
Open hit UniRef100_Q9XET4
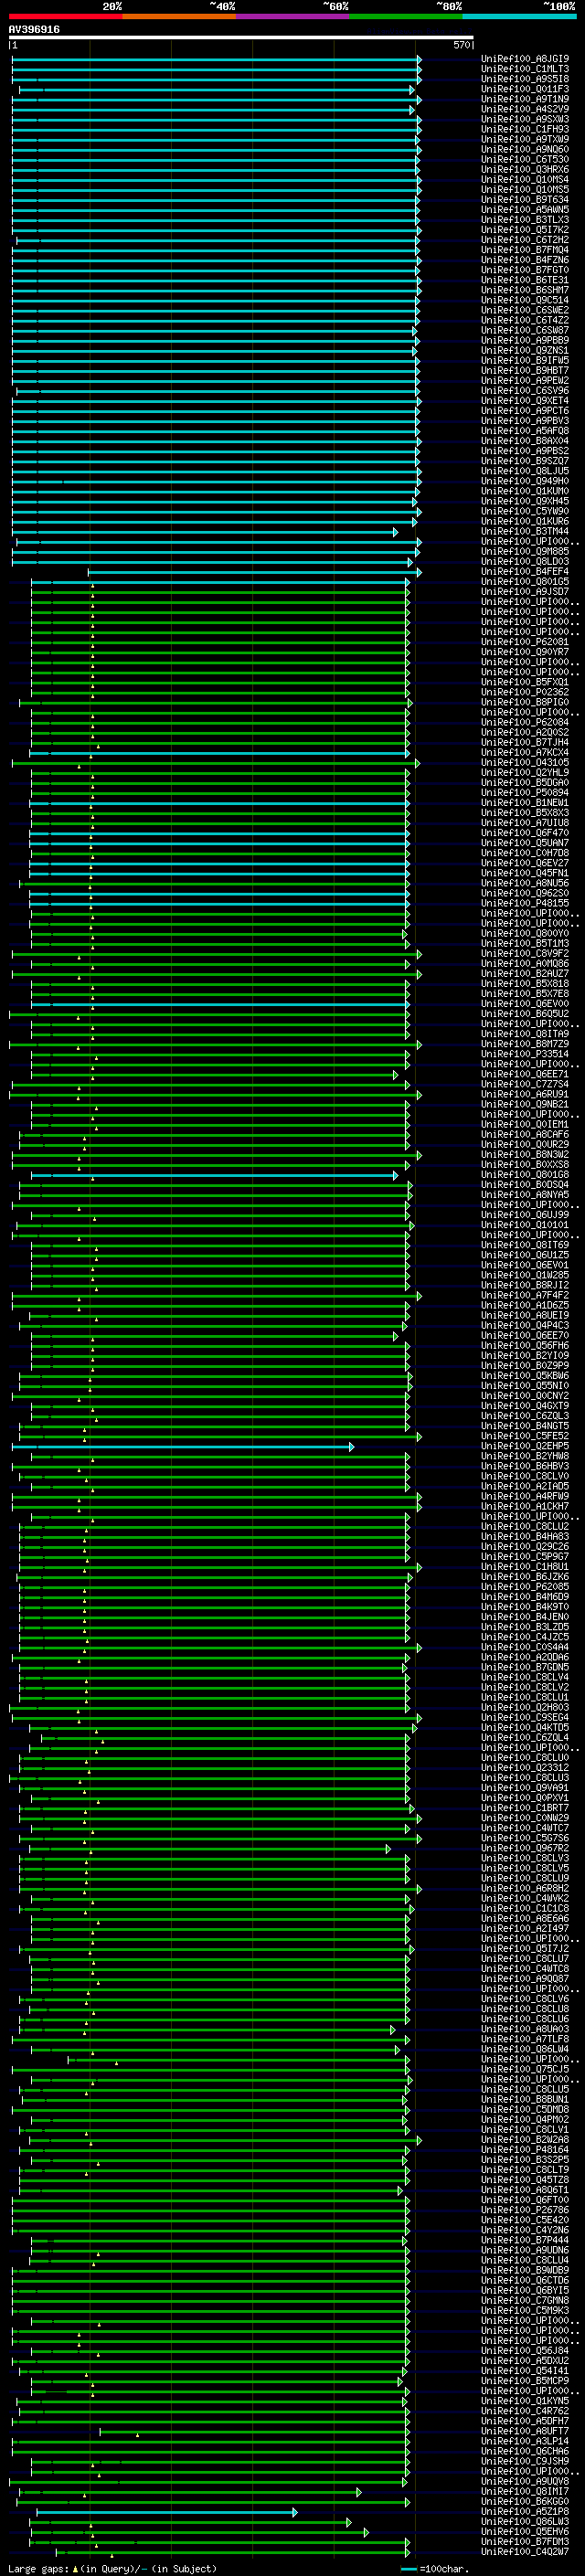click(x=525, y=401)
